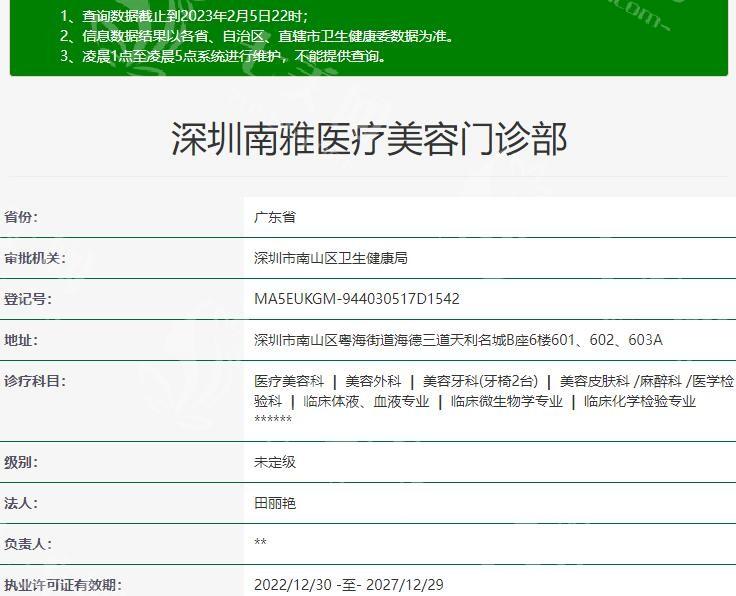Click notice line about 卫生健康委数据为准
This screenshot has width=736, height=596.
tap(257, 36)
